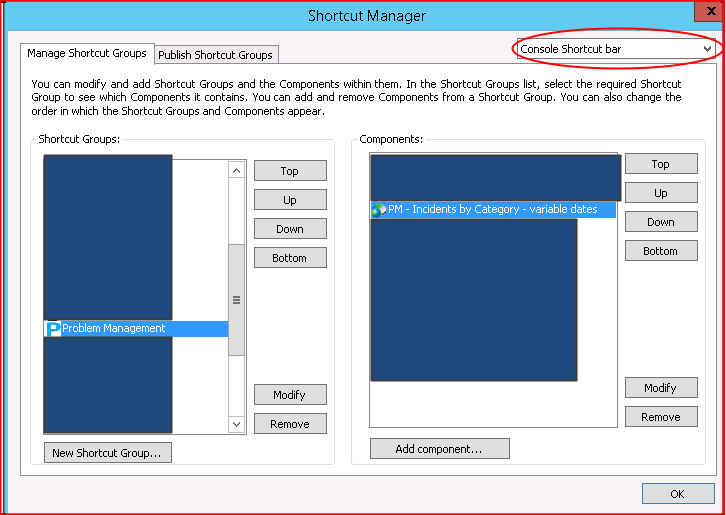Screen dimensions: 726x515
Task: Confirm the dialog with OK
Action: pos(678,494)
